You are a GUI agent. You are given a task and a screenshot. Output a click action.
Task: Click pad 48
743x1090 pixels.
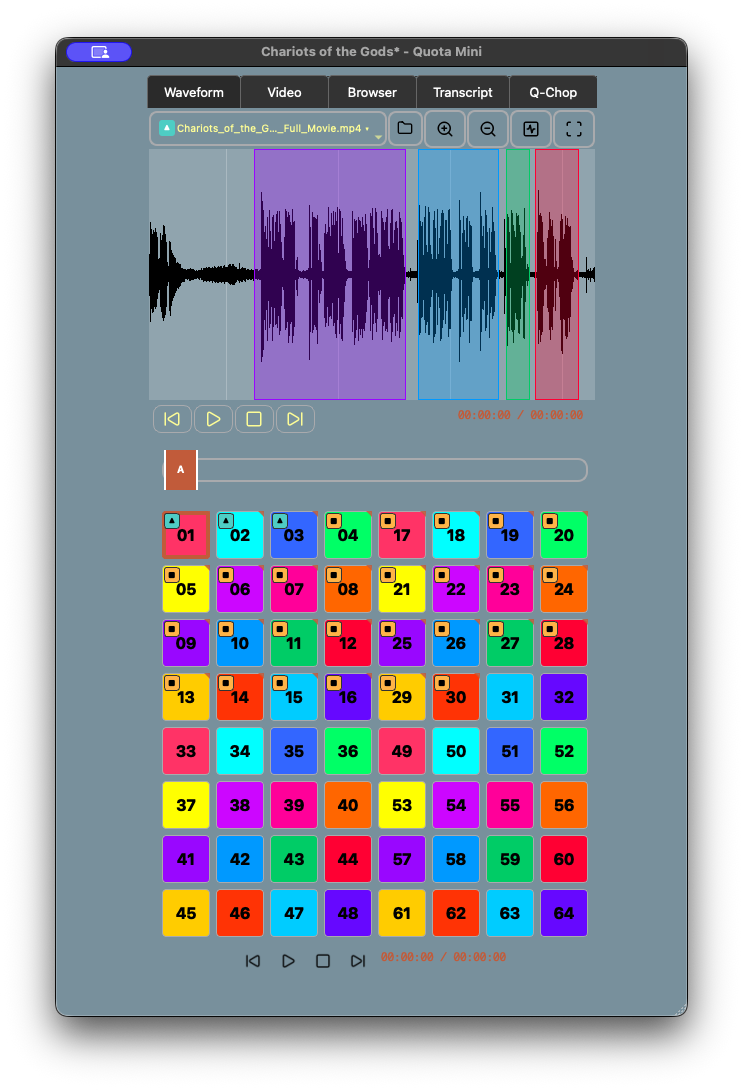pyautogui.click(x=348, y=913)
